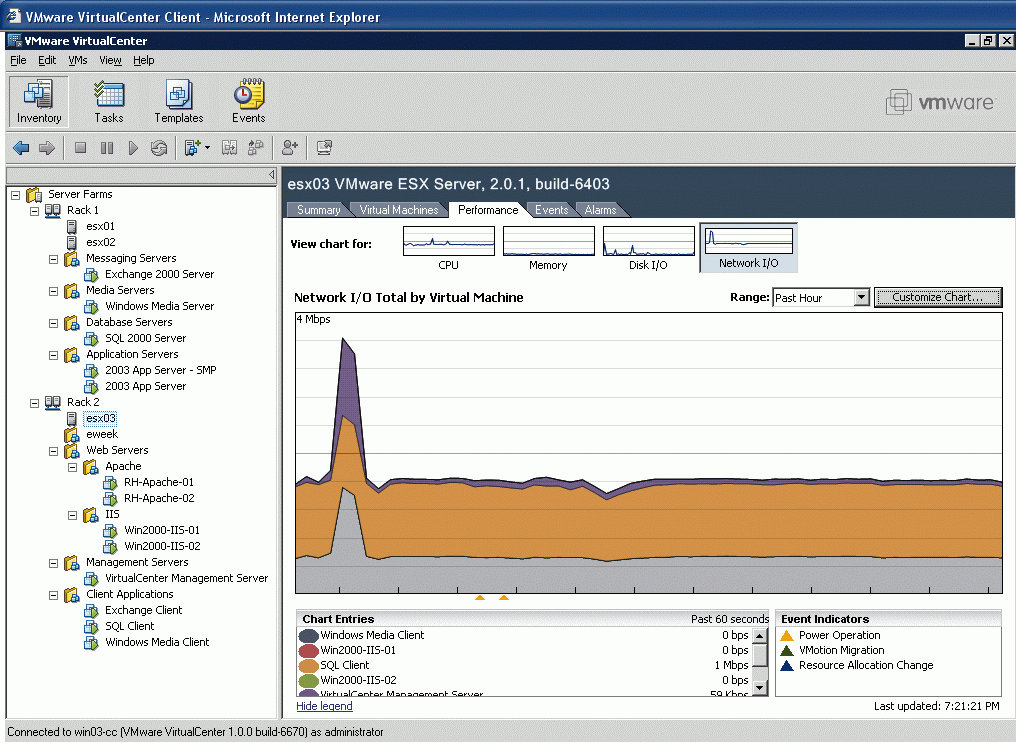Collapse the Application Servers group
The width and height of the screenshot is (1016, 743).
[x=54, y=356]
